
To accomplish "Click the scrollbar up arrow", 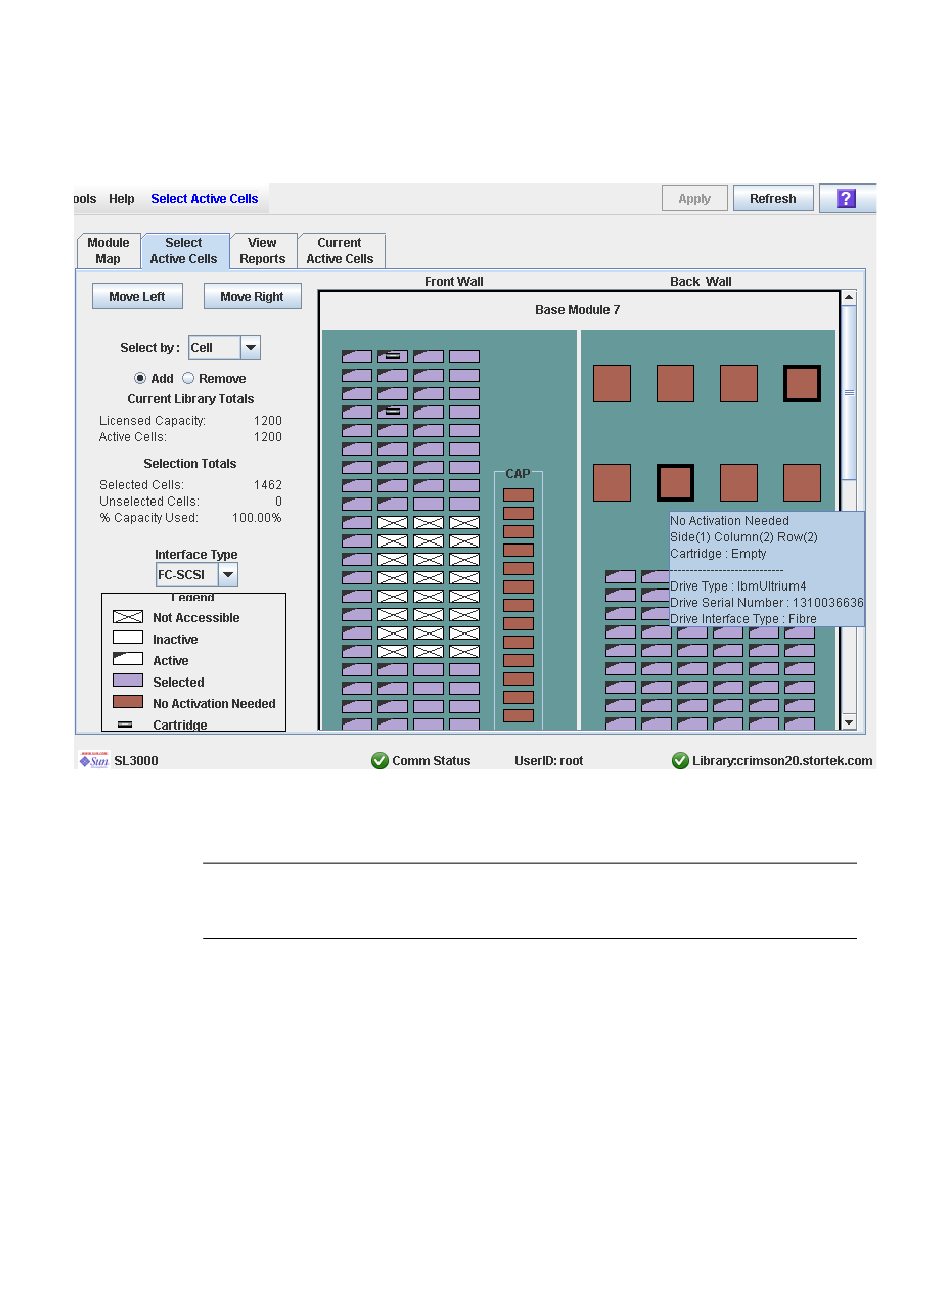I will click(849, 297).
